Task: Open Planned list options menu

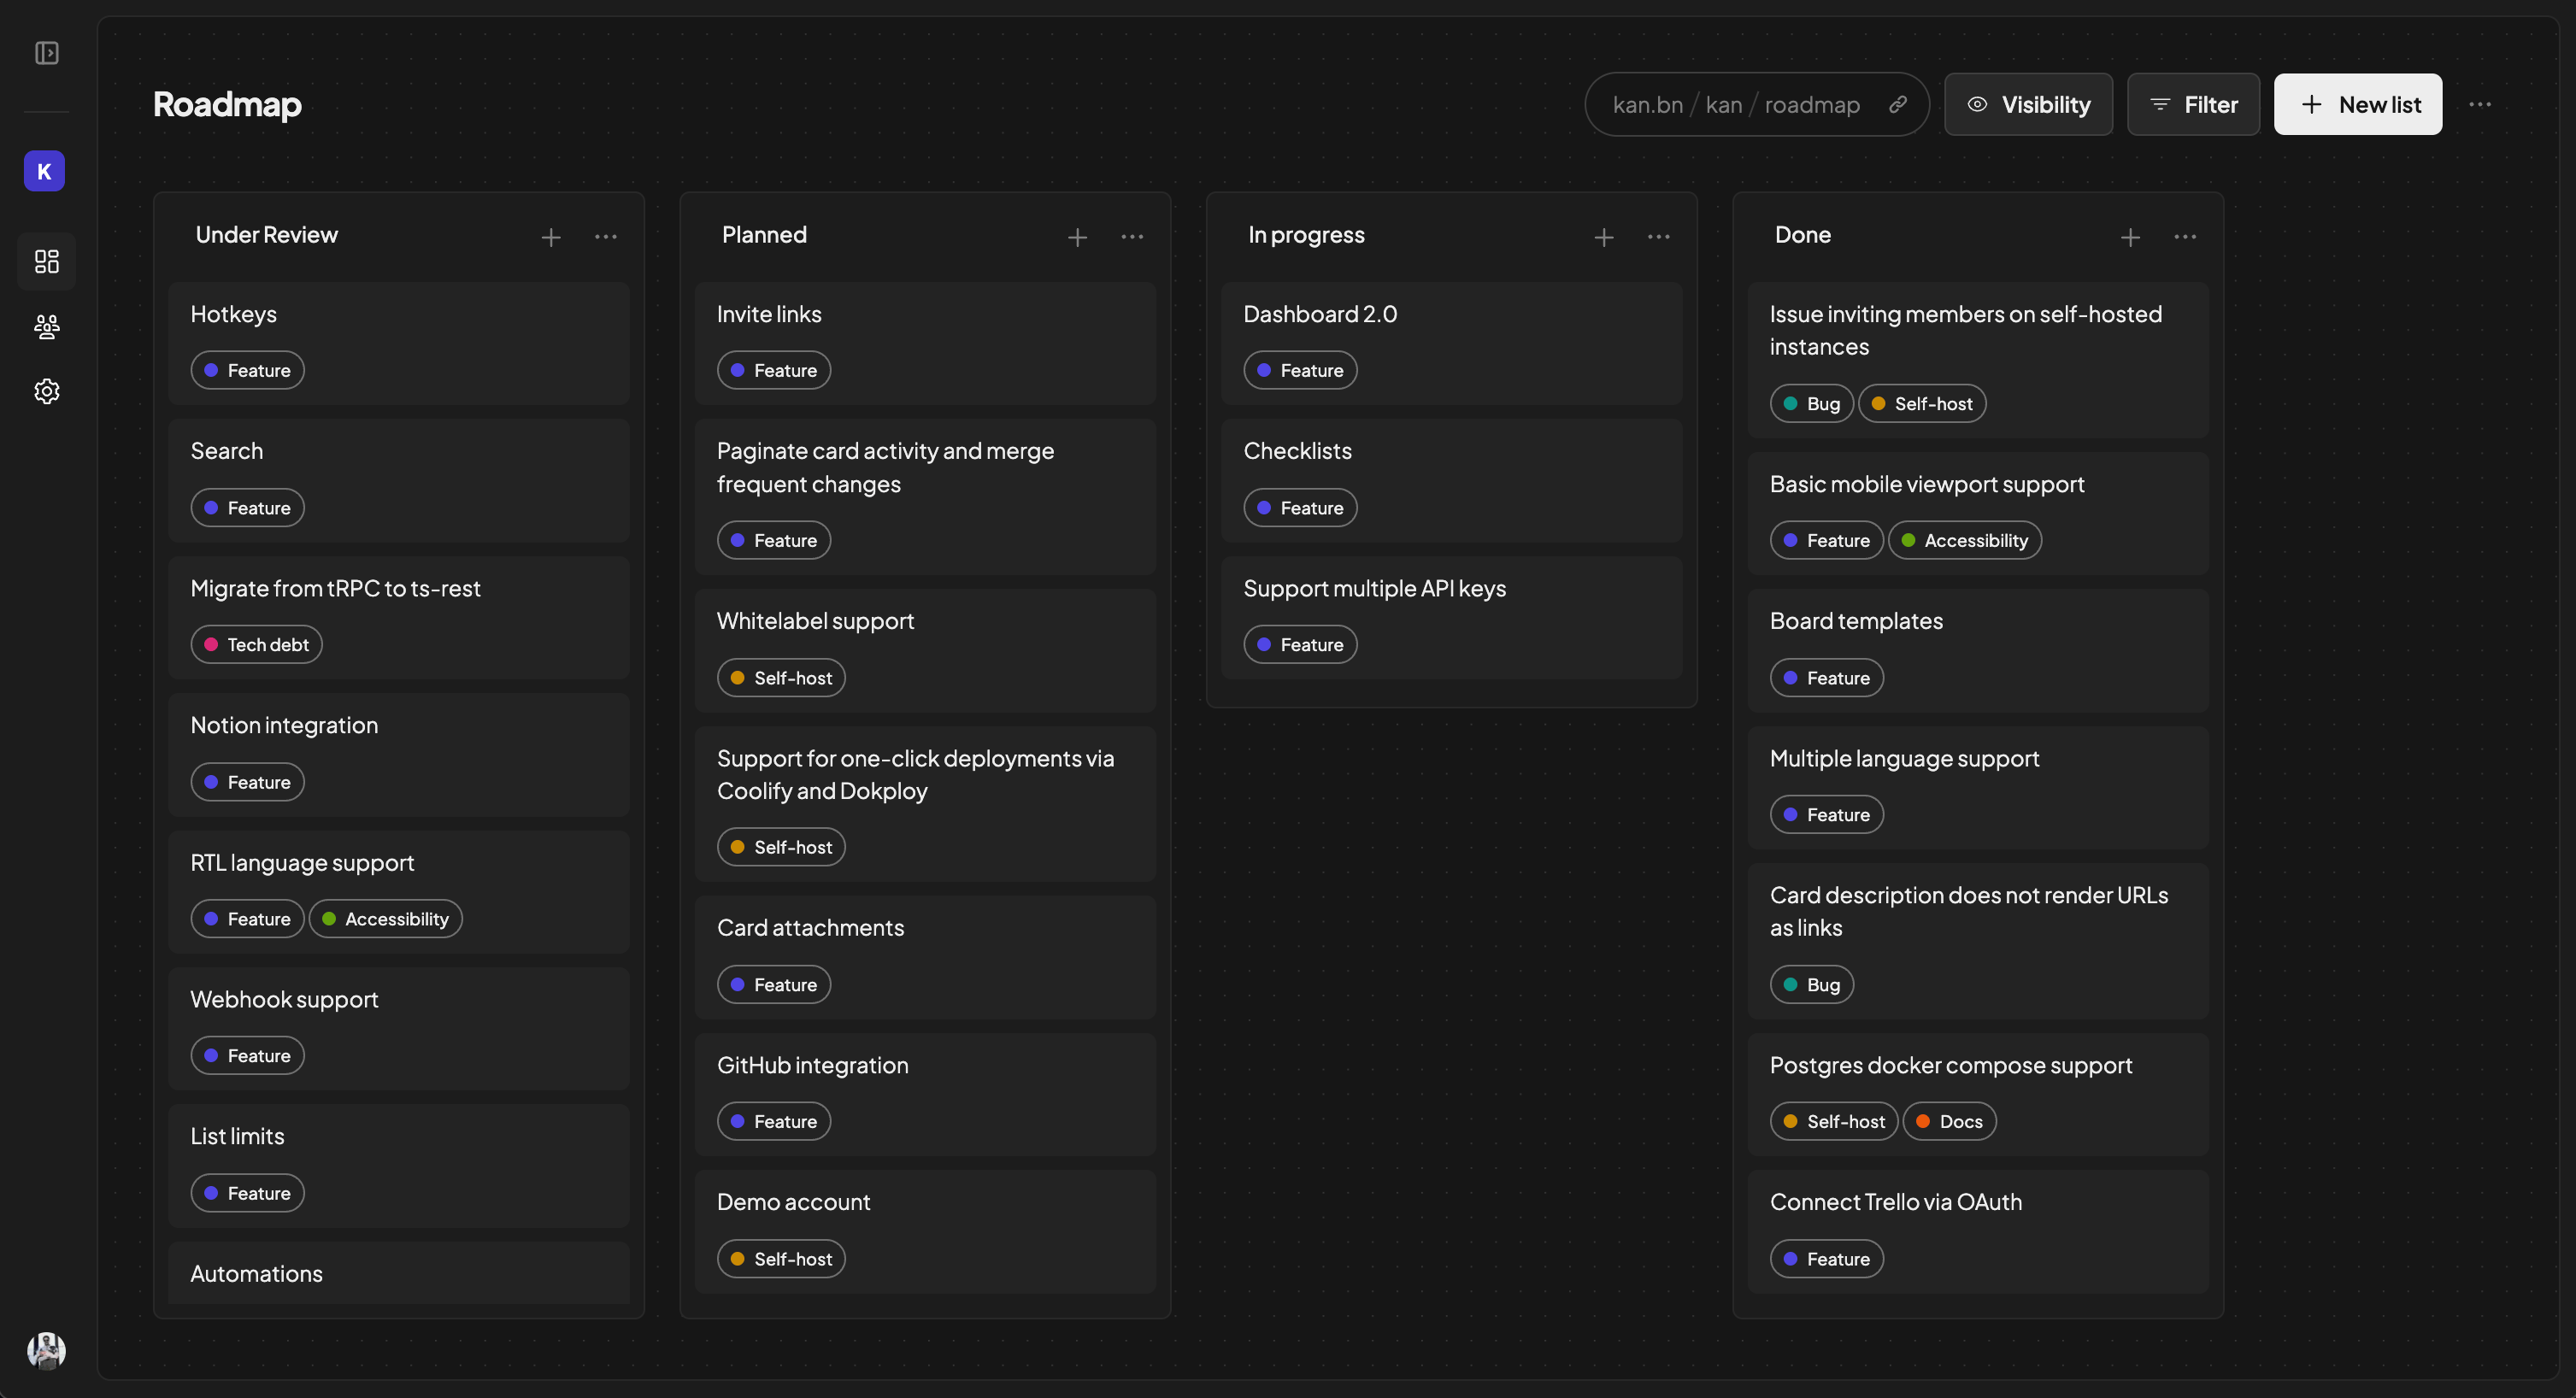Action: 1132,237
